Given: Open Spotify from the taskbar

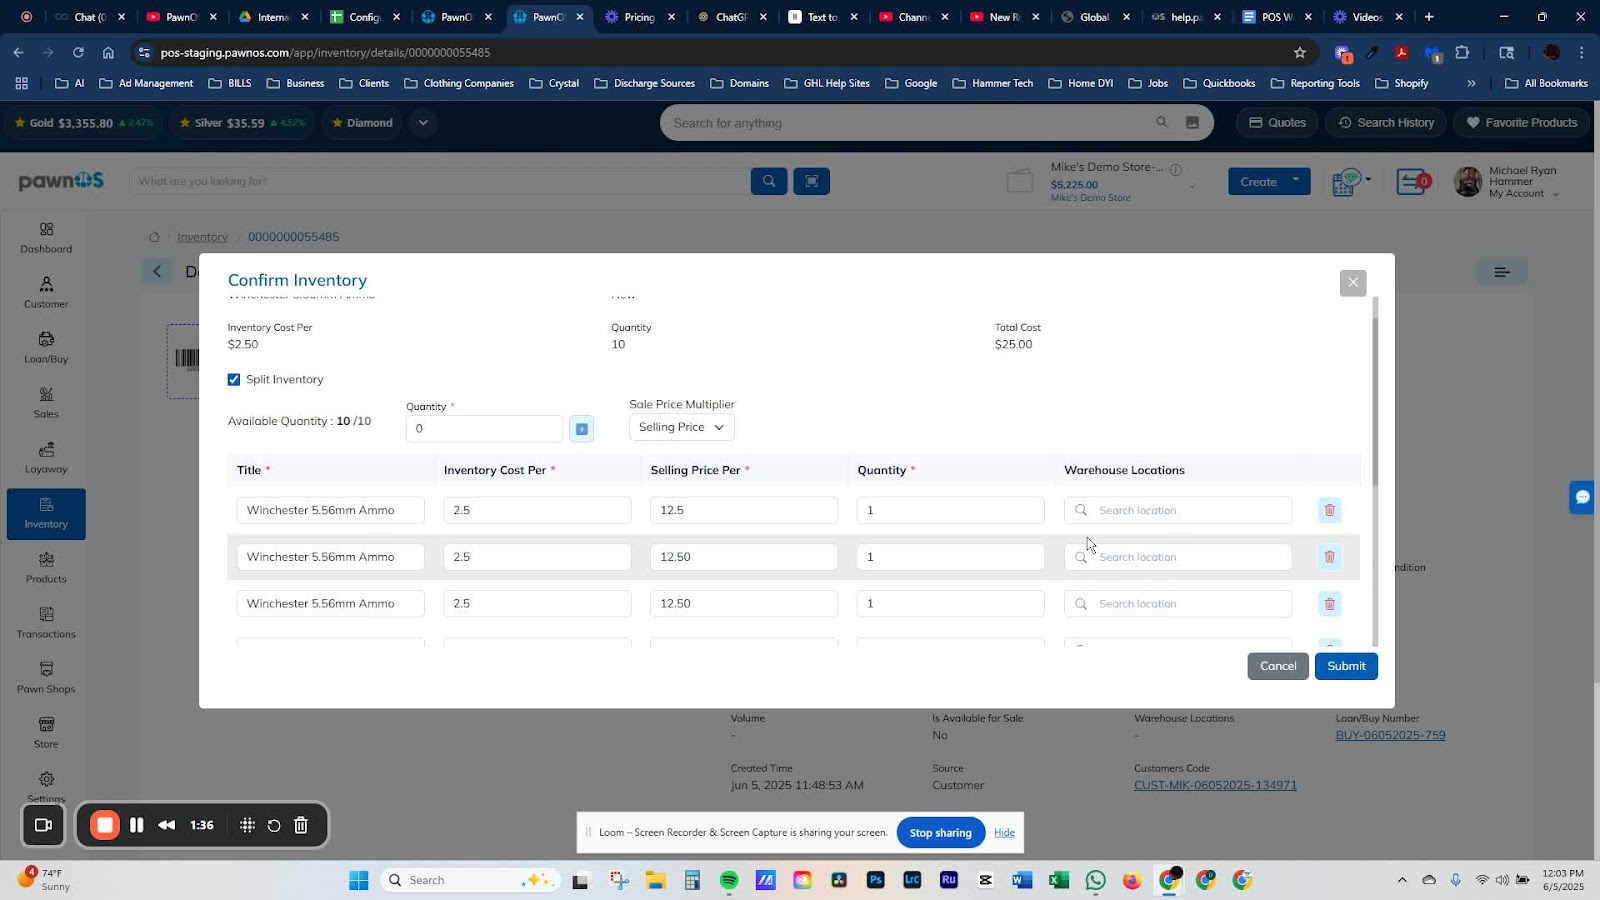Looking at the screenshot, I should [729, 880].
